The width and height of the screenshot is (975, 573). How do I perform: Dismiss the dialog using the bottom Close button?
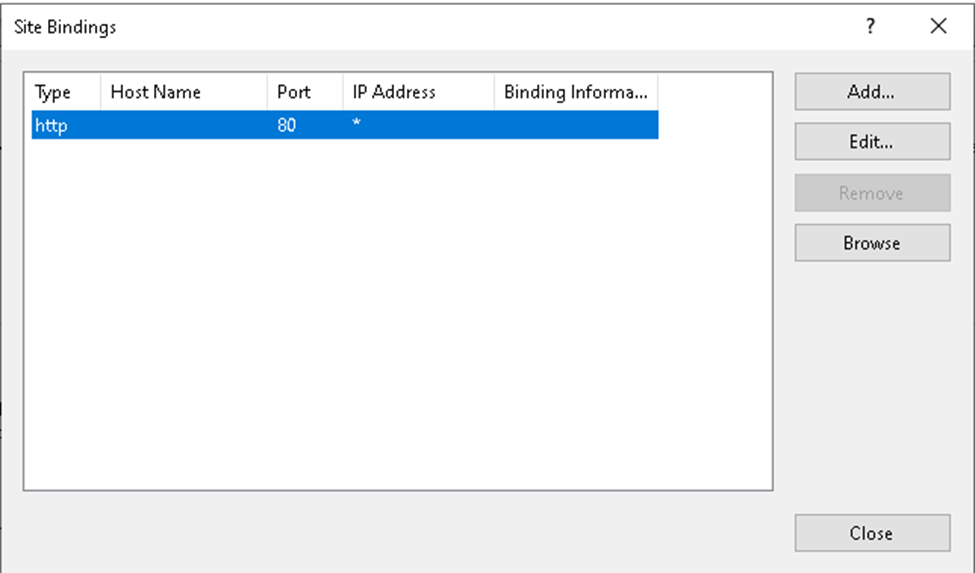(871, 533)
